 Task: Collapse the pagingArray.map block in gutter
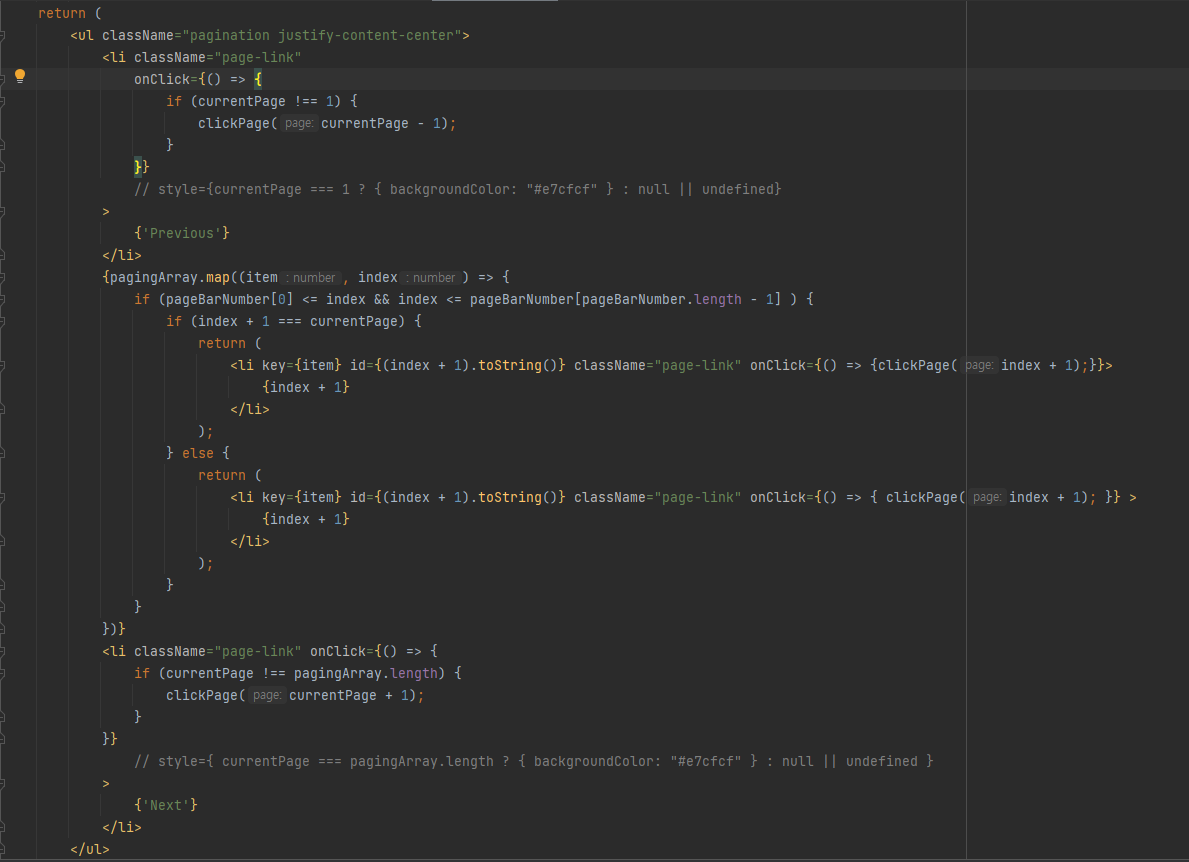point(2,277)
